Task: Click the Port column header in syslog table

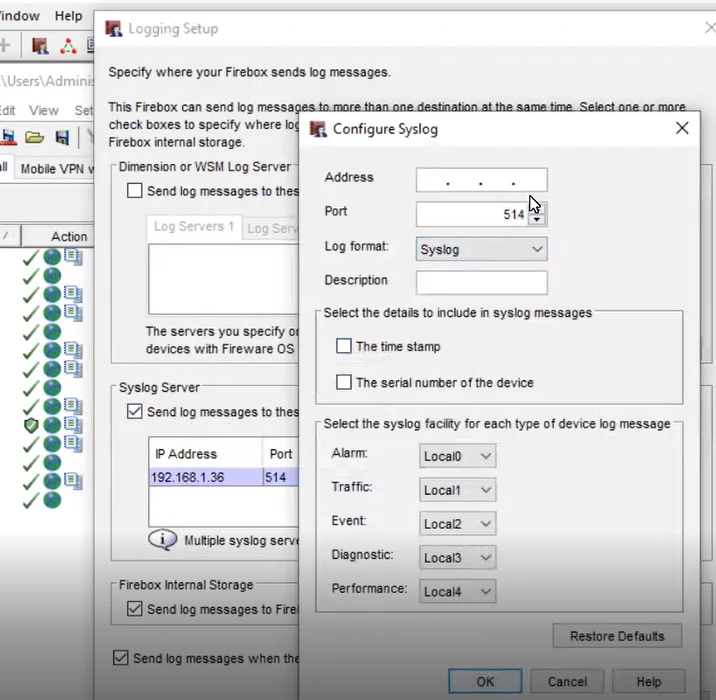Action: pos(280,453)
